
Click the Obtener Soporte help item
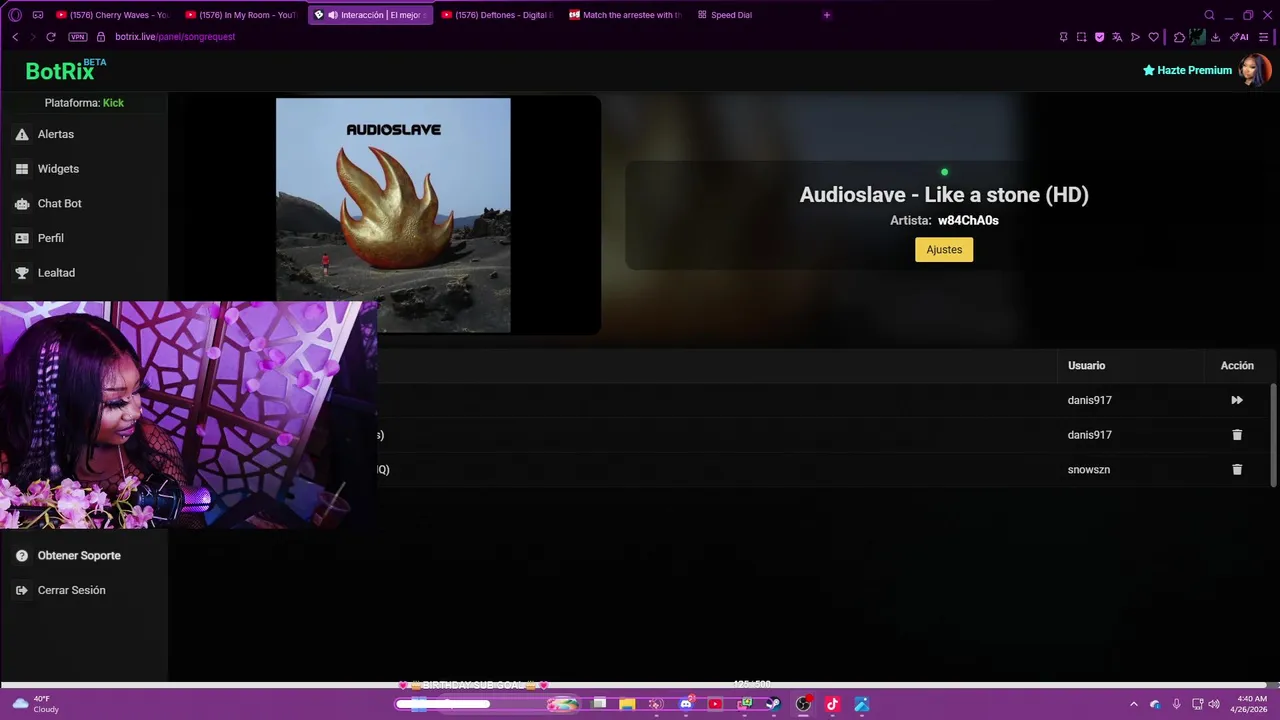coord(79,556)
